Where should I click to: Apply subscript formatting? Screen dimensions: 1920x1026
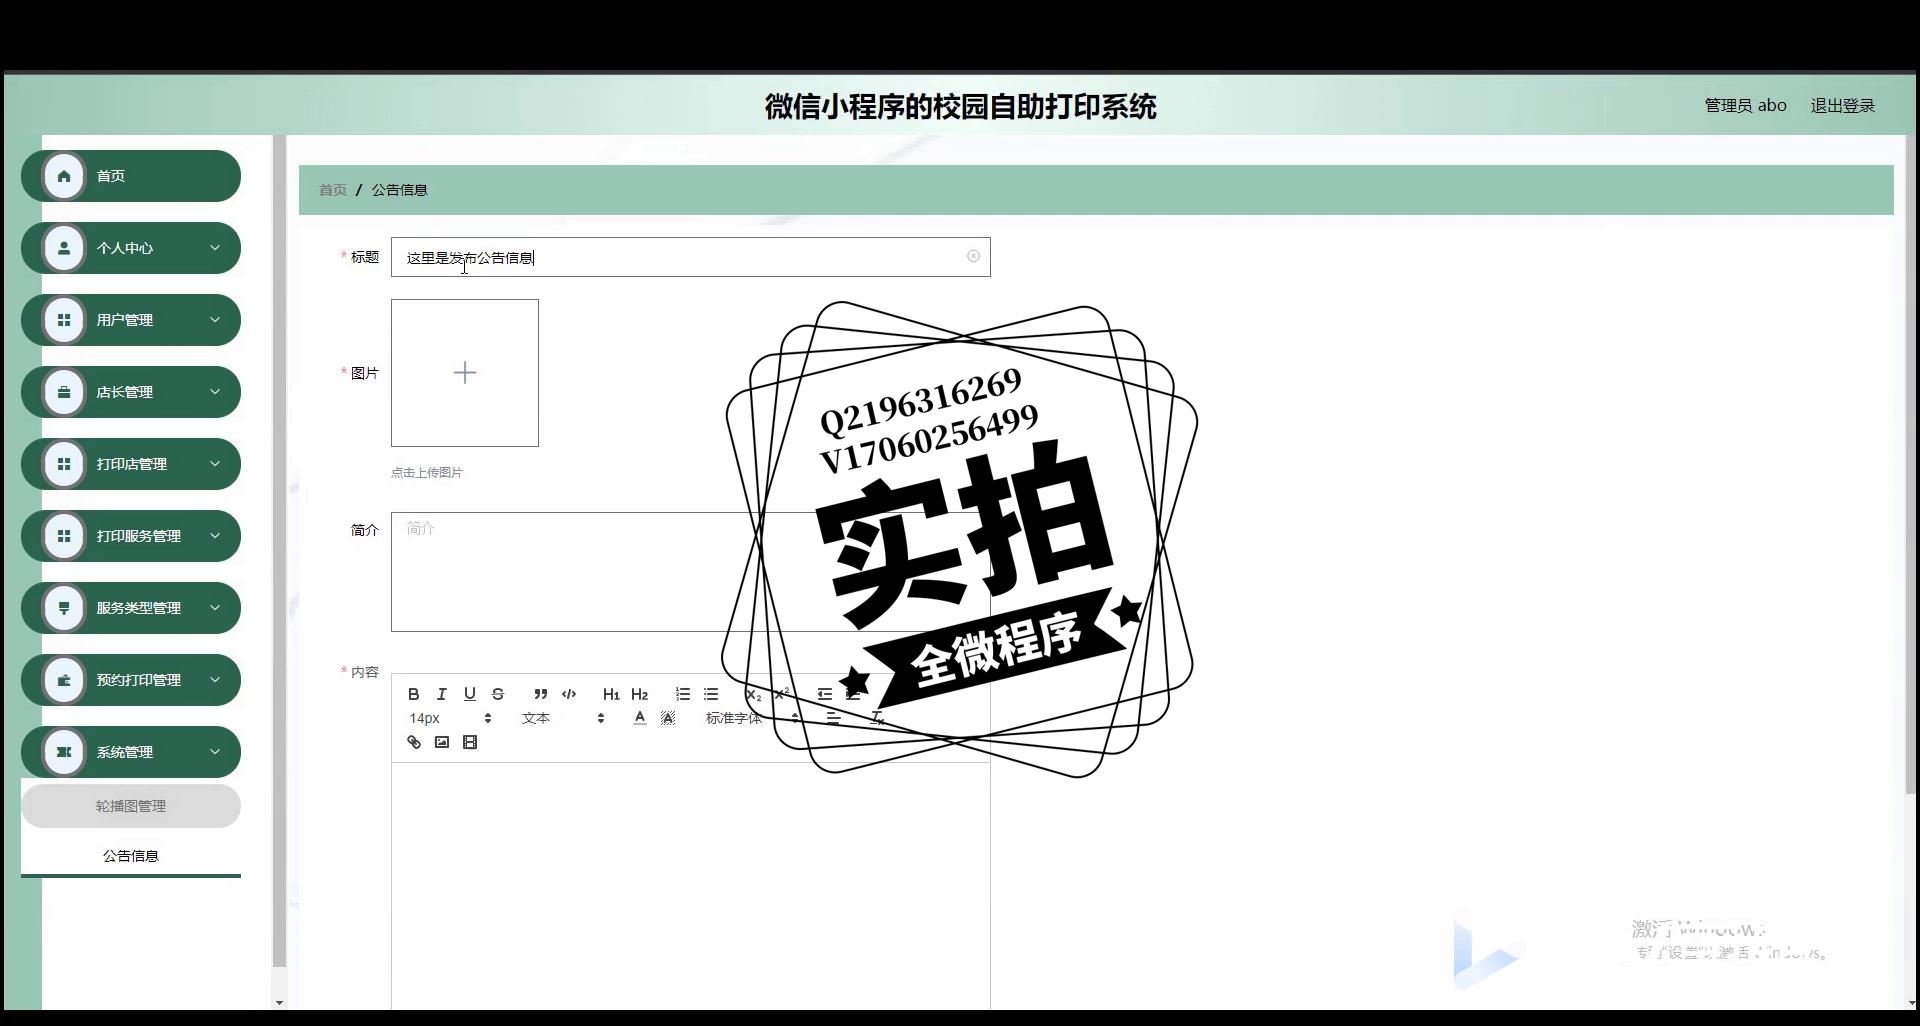[x=753, y=694]
